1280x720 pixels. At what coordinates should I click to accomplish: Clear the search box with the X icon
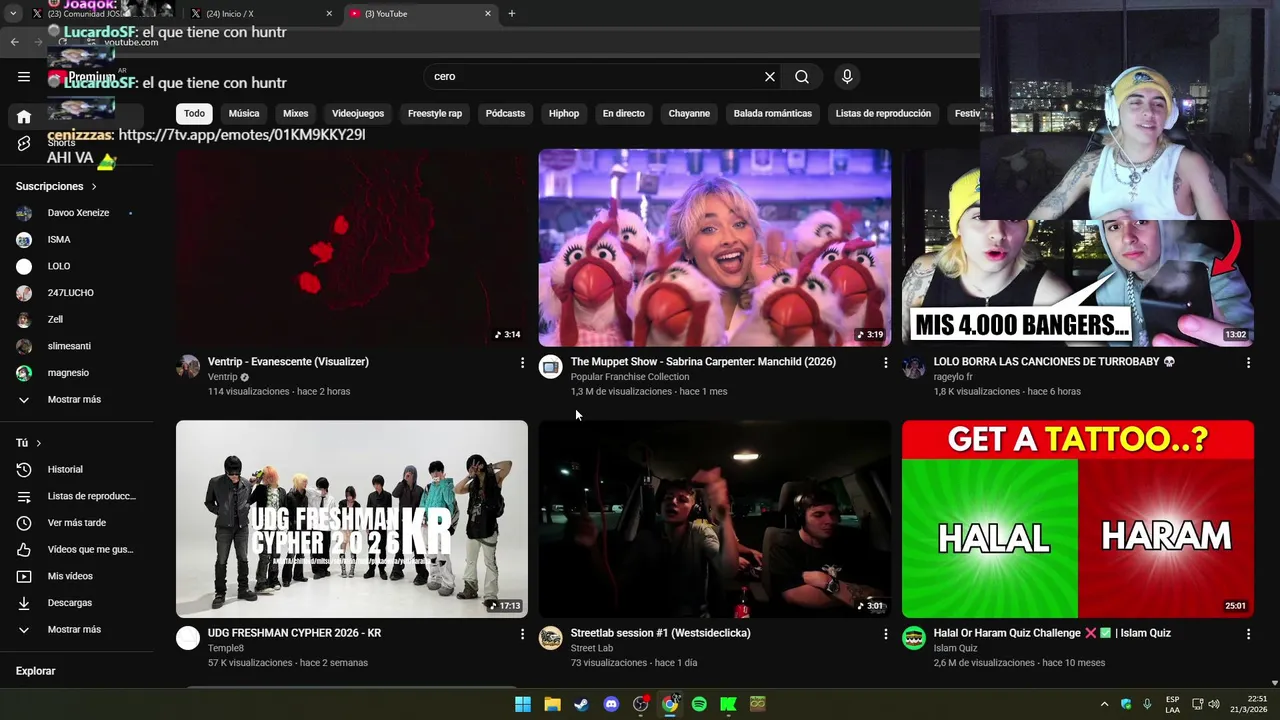(x=770, y=76)
